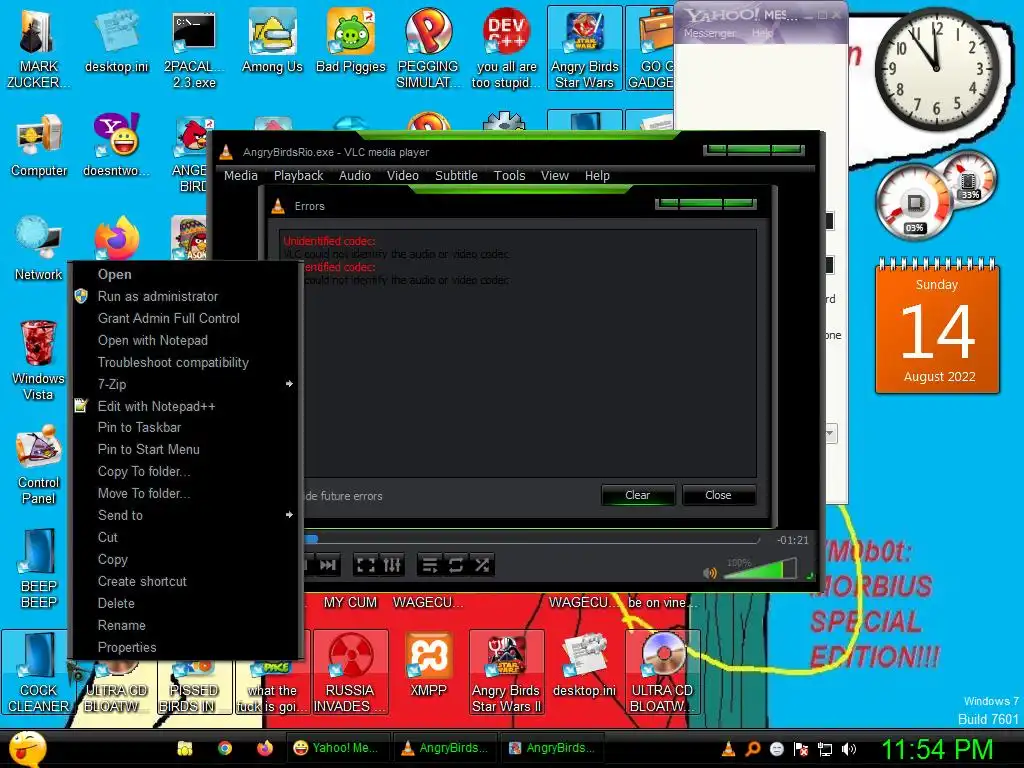Toggle the VLC loop button
This screenshot has height=768, width=1024.
pos(456,565)
